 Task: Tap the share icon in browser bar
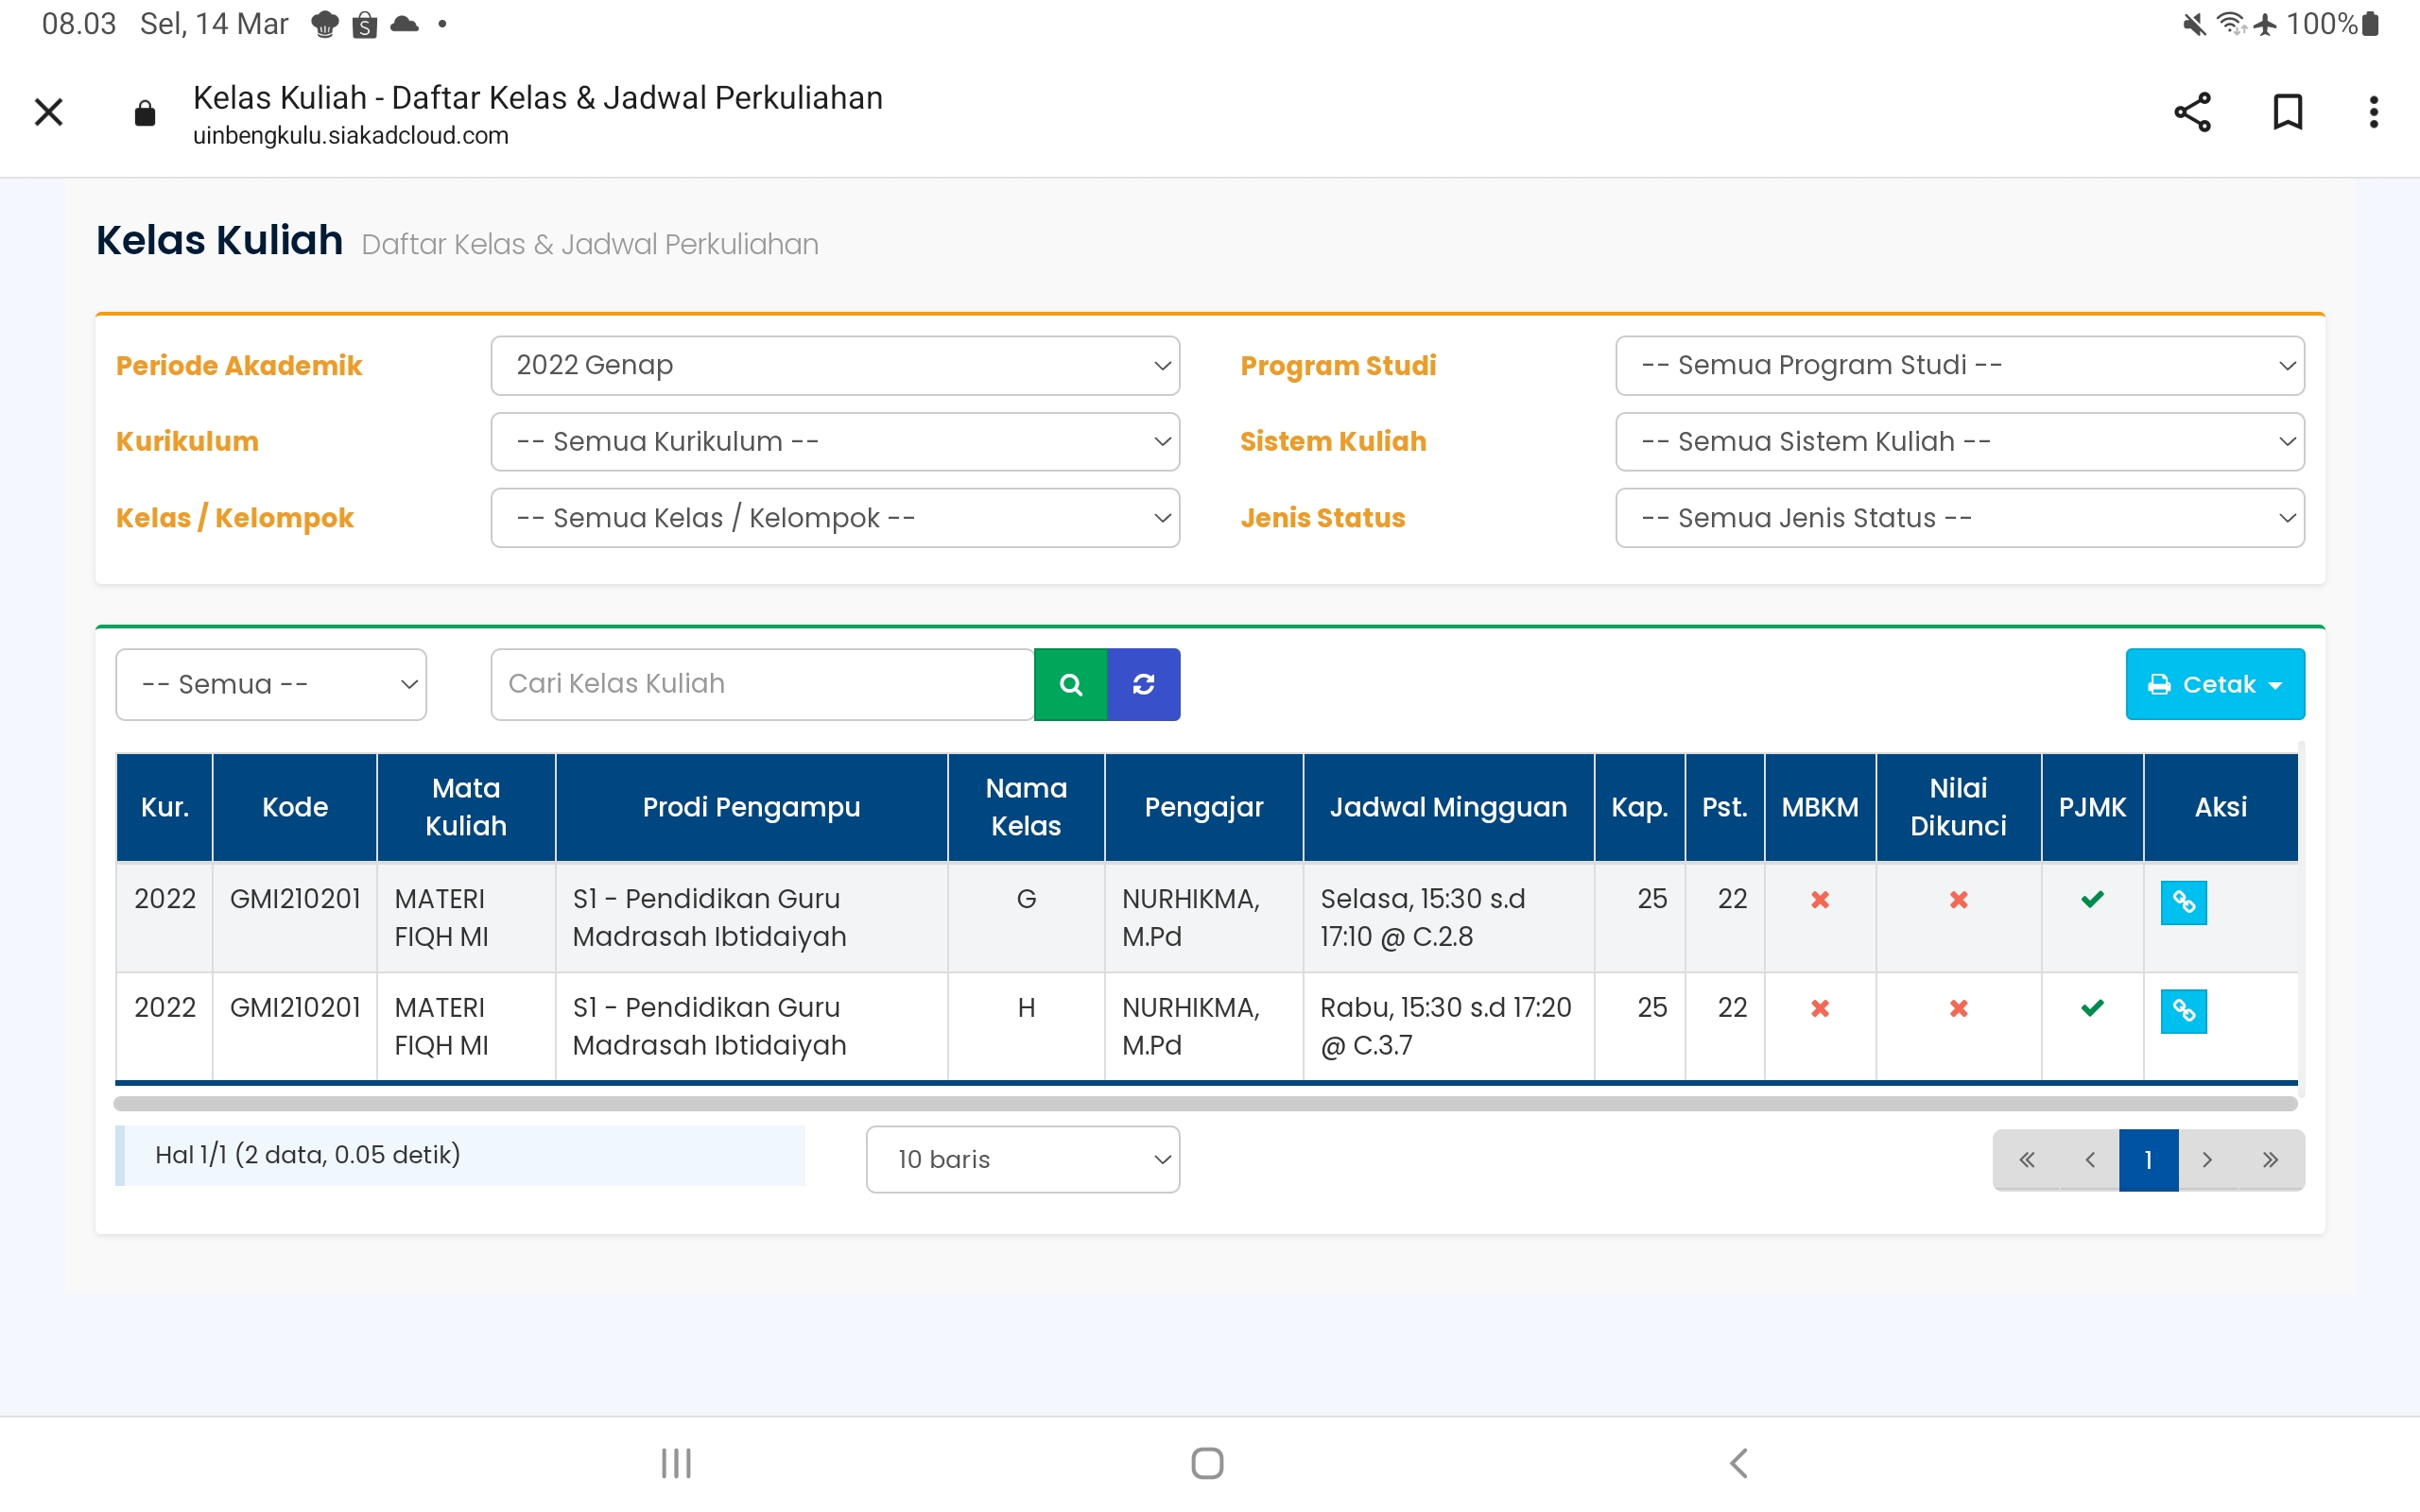2192,112
